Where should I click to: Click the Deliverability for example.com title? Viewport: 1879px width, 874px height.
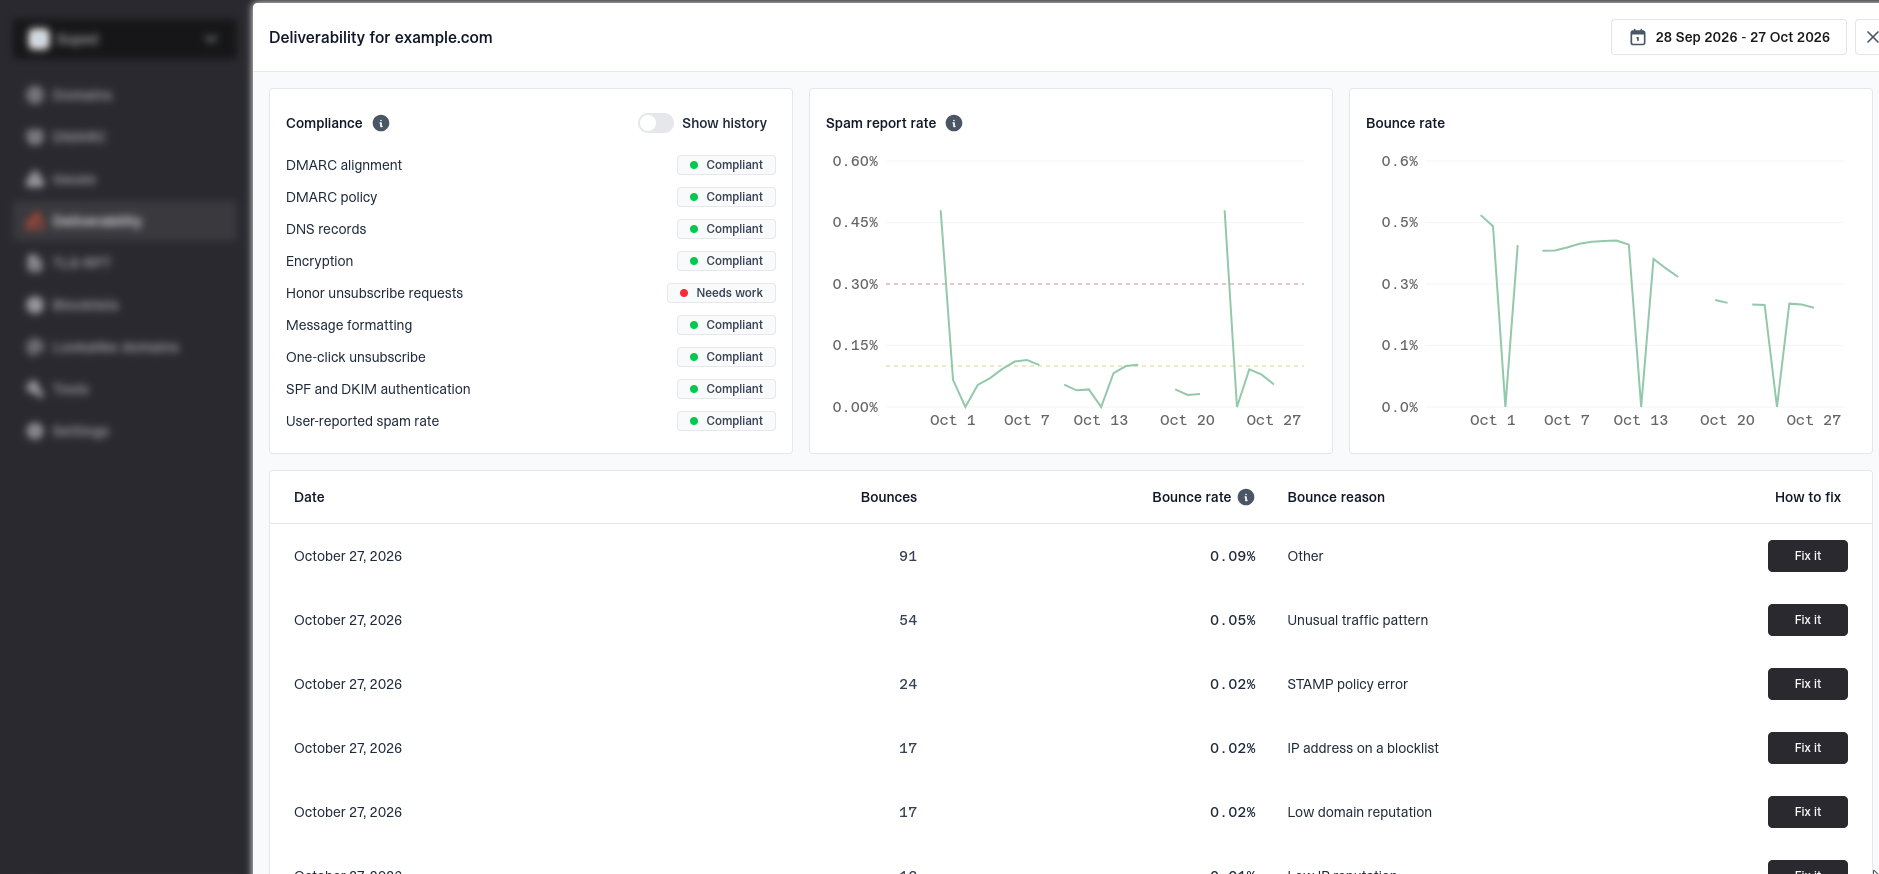click(x=381, y=37)
